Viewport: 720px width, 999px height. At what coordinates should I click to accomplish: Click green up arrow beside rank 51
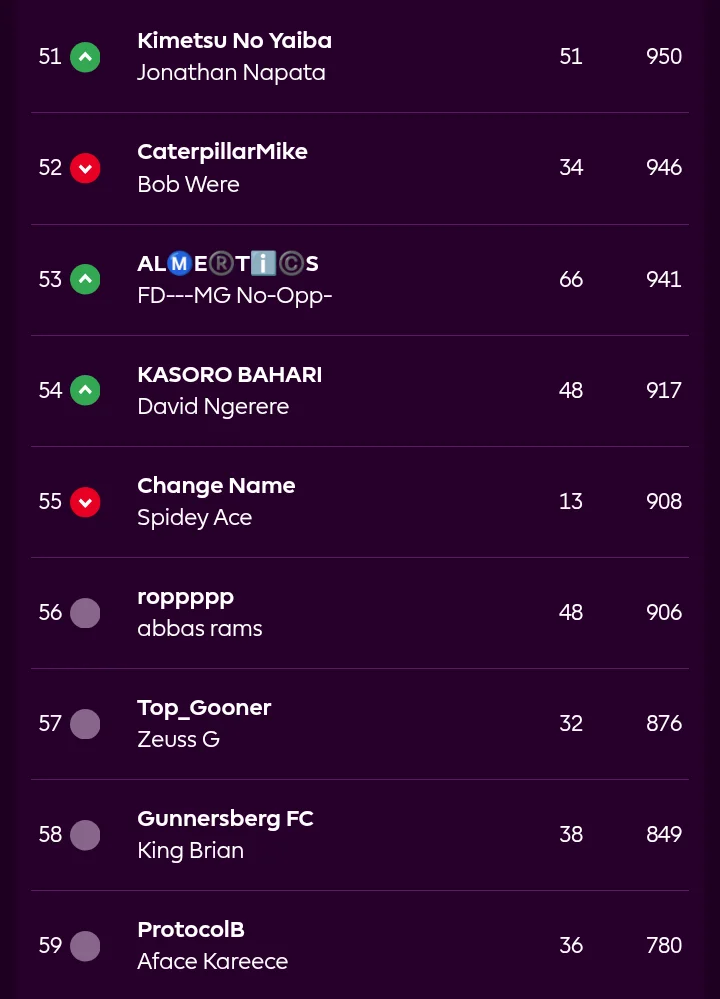(85, 57)
